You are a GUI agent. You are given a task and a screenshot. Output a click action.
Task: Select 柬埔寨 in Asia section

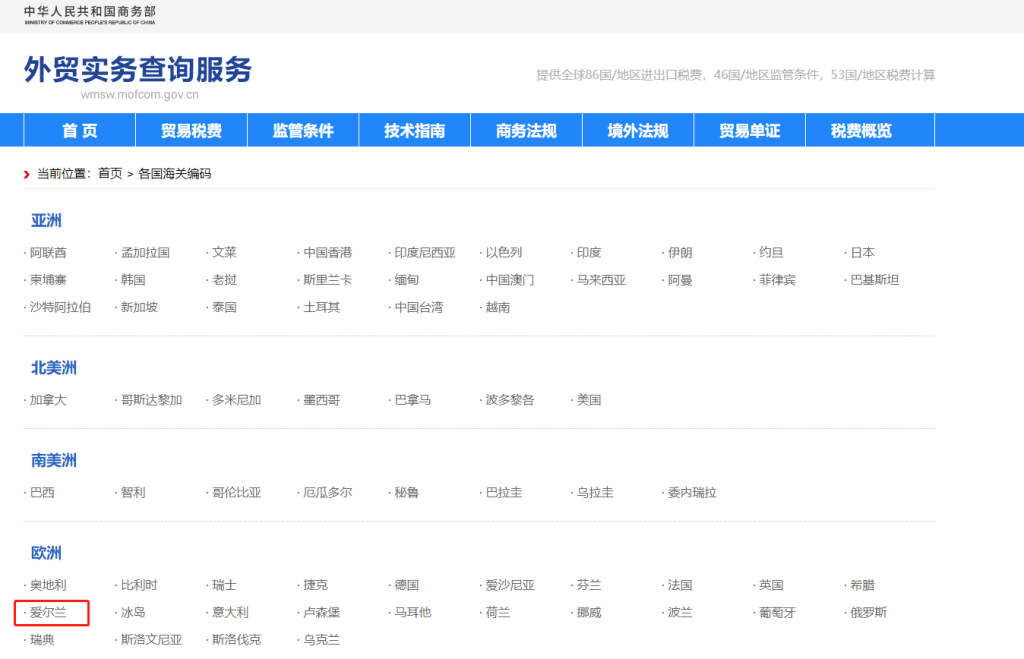48,280
